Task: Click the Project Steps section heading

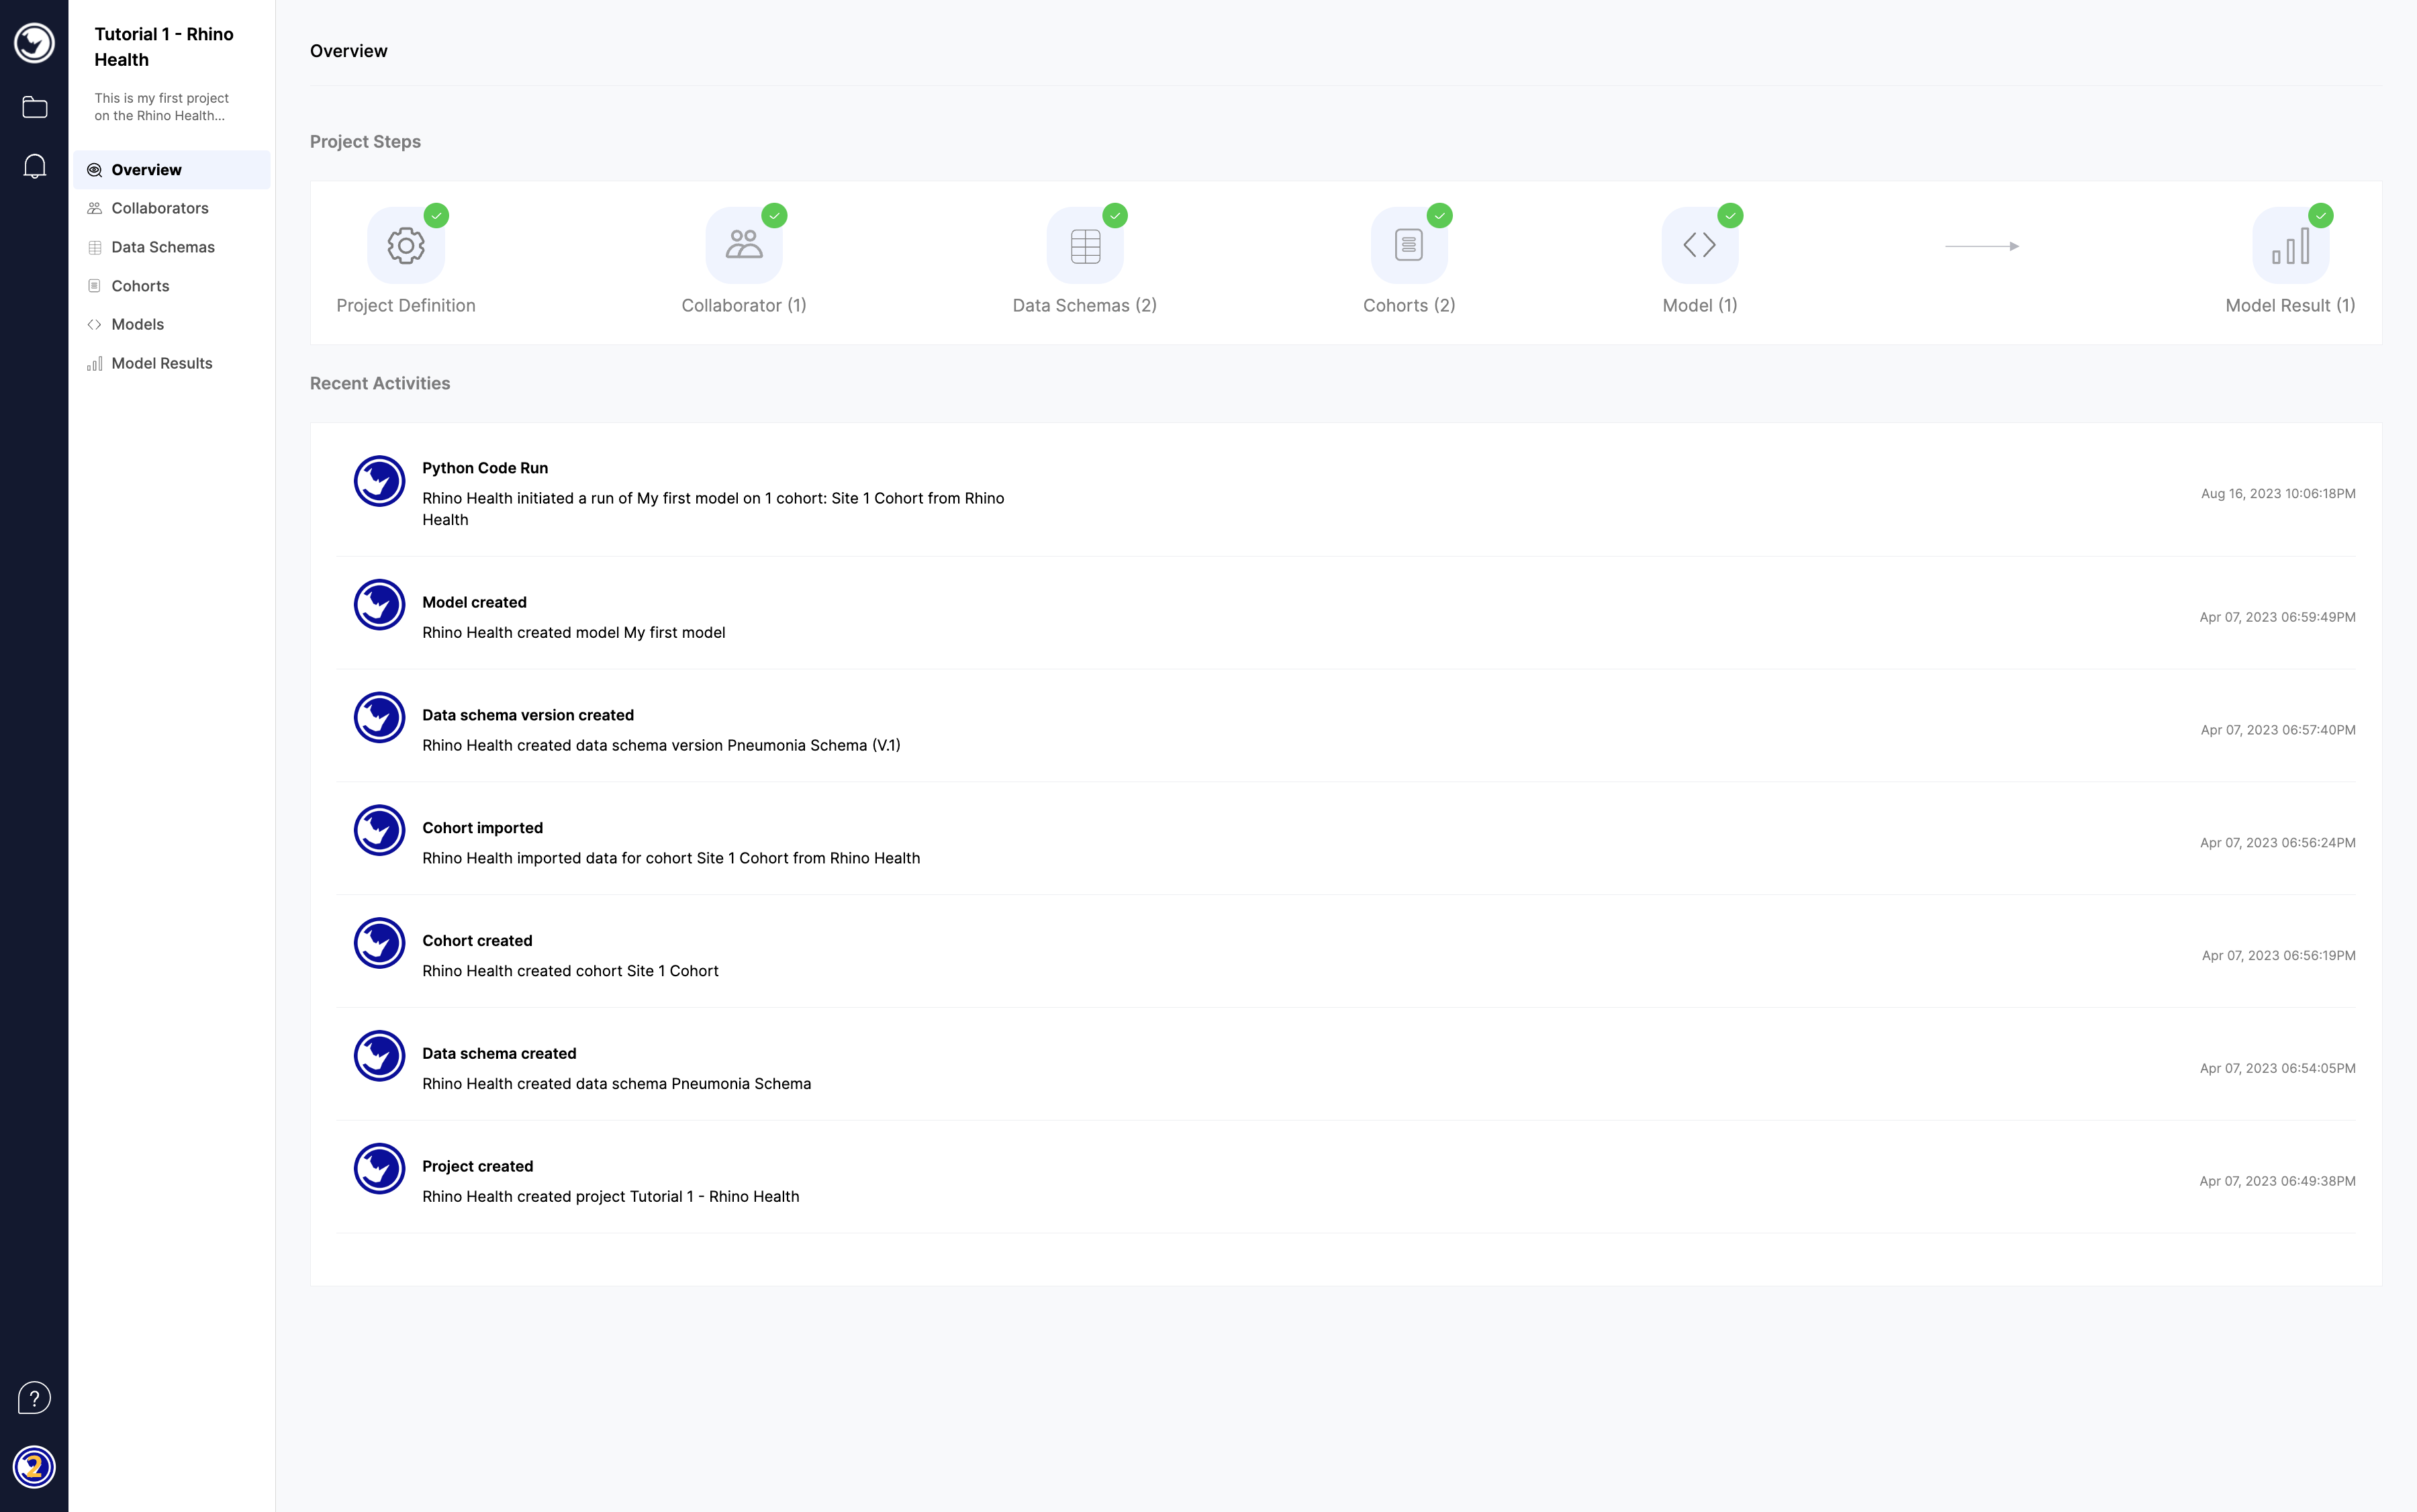Action: click(365, 142)
